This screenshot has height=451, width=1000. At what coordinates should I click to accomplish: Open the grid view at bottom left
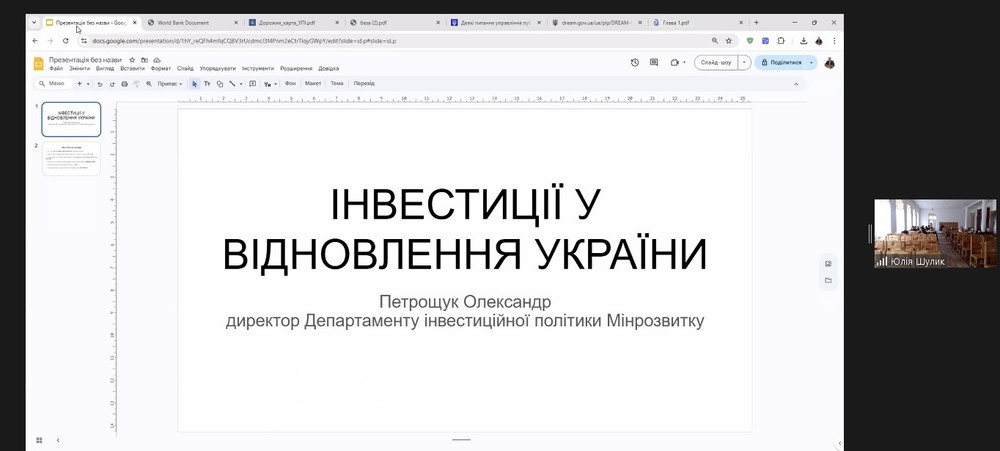(x=39, y=440)
